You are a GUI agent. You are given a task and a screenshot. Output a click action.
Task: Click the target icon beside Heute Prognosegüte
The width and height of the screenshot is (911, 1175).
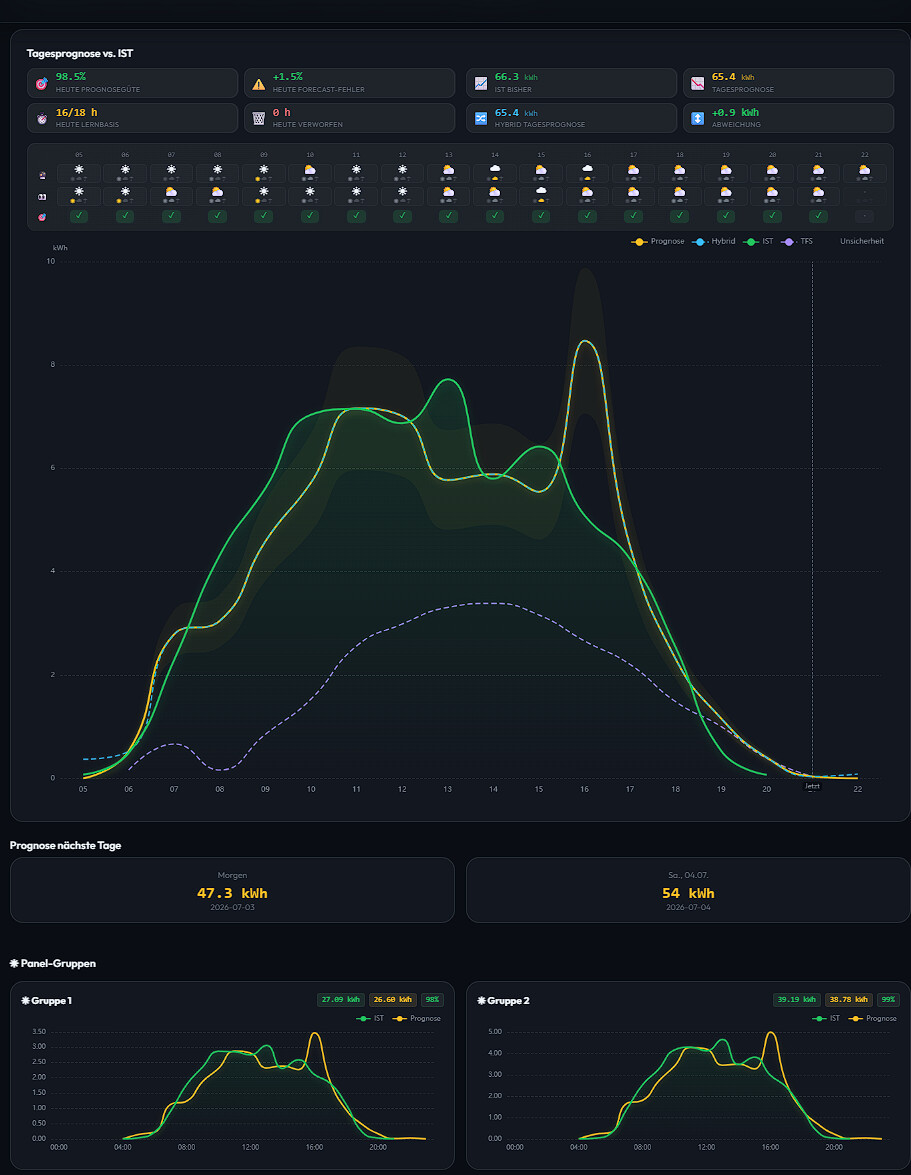41,83
